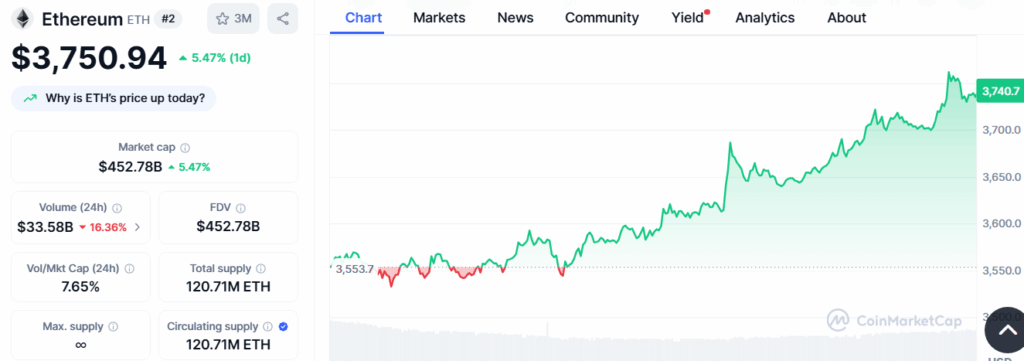Open the Yield tab
Image resolution: width=1024 pixels, height=361 pixels.
[x=688, y=18]
